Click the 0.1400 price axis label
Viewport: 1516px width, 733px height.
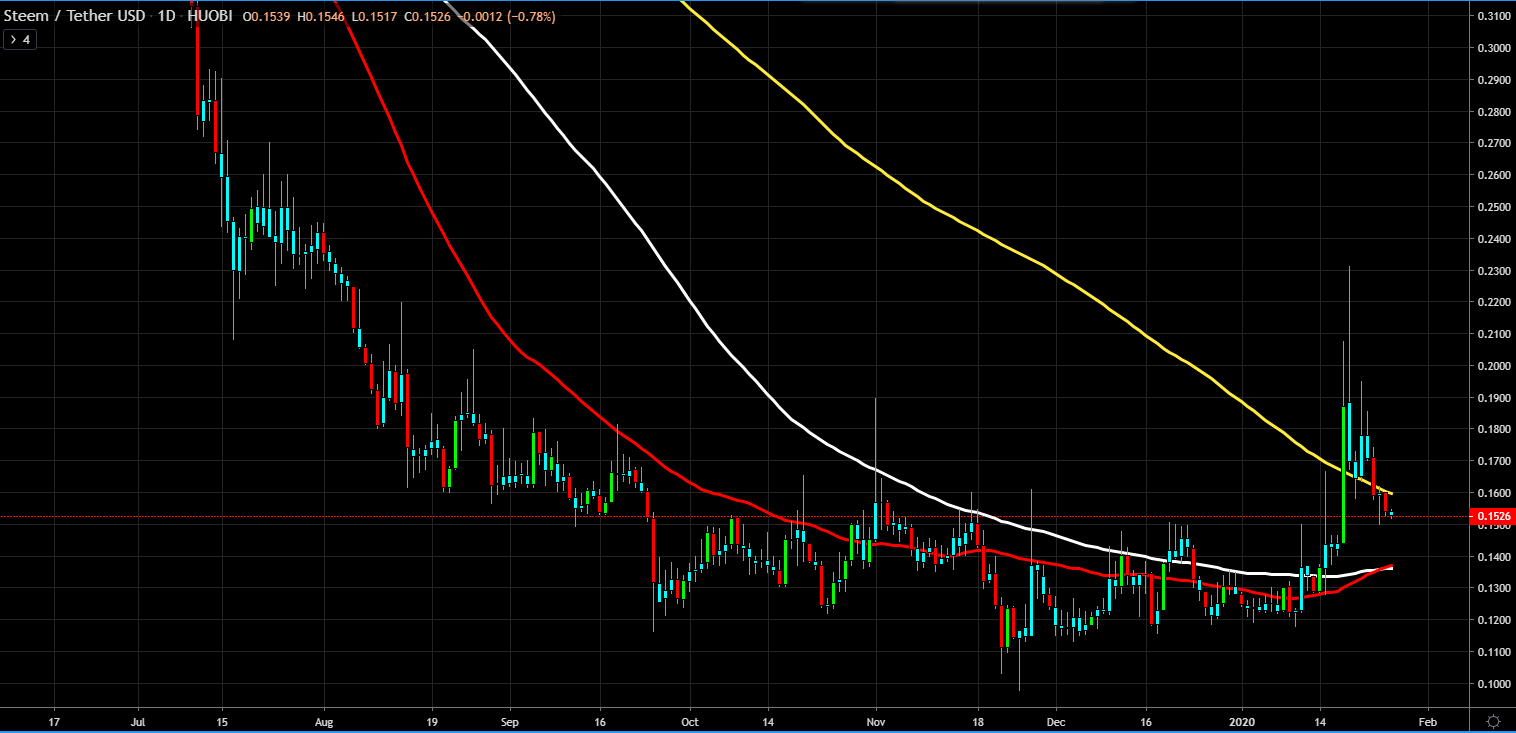pos(1493,557)
